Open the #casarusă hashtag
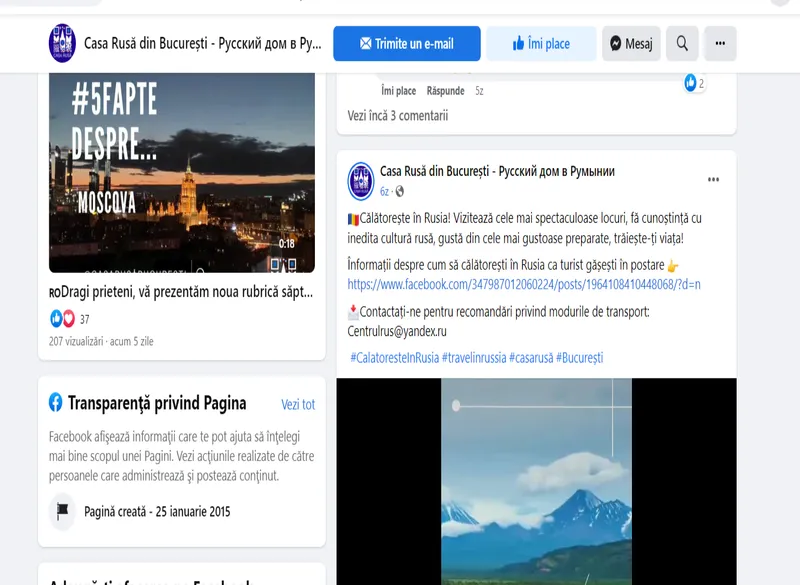The height and width of the screenshot is (585, 800). click(531, 358)
